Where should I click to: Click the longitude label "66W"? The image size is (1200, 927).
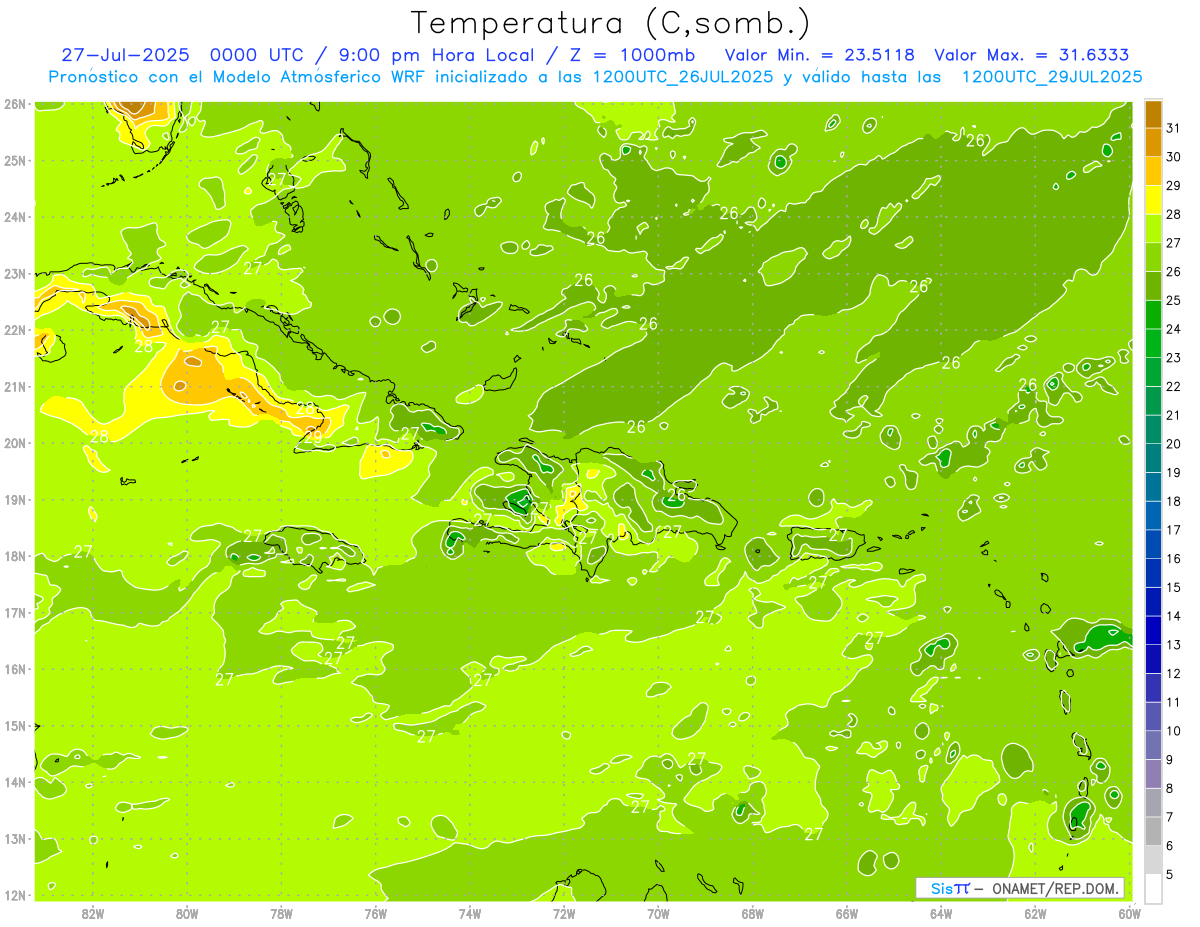pos(846,913)
